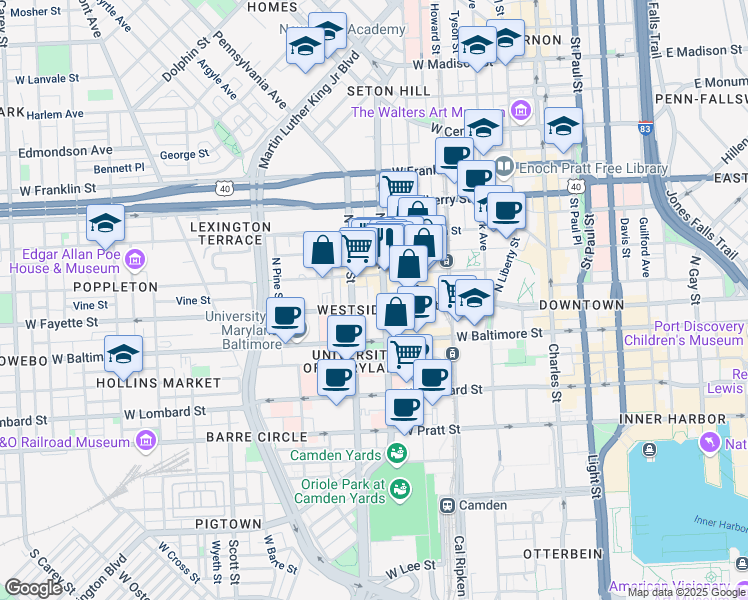Select the school marker above Hollins Market label
The image size is (748, 600).
pyautogui.click(x=124, y=355)
